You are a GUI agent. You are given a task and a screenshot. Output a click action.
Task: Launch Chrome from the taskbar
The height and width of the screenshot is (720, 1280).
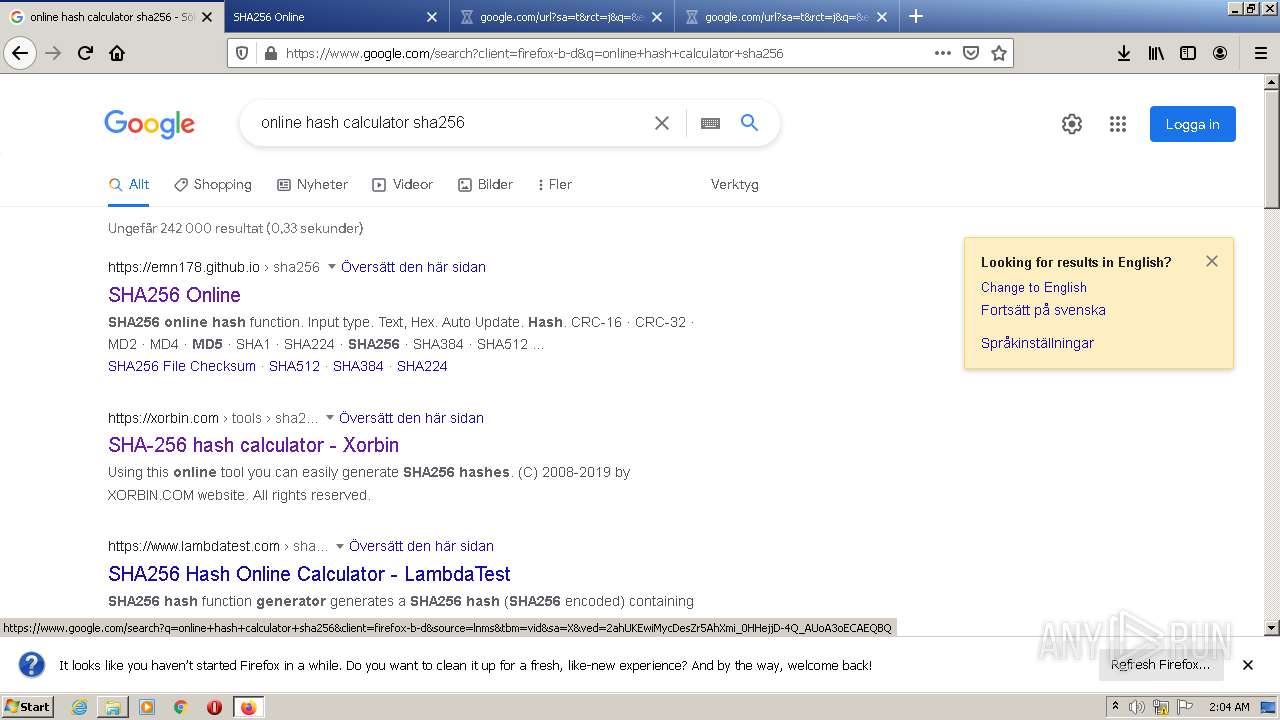click(181, 707)
